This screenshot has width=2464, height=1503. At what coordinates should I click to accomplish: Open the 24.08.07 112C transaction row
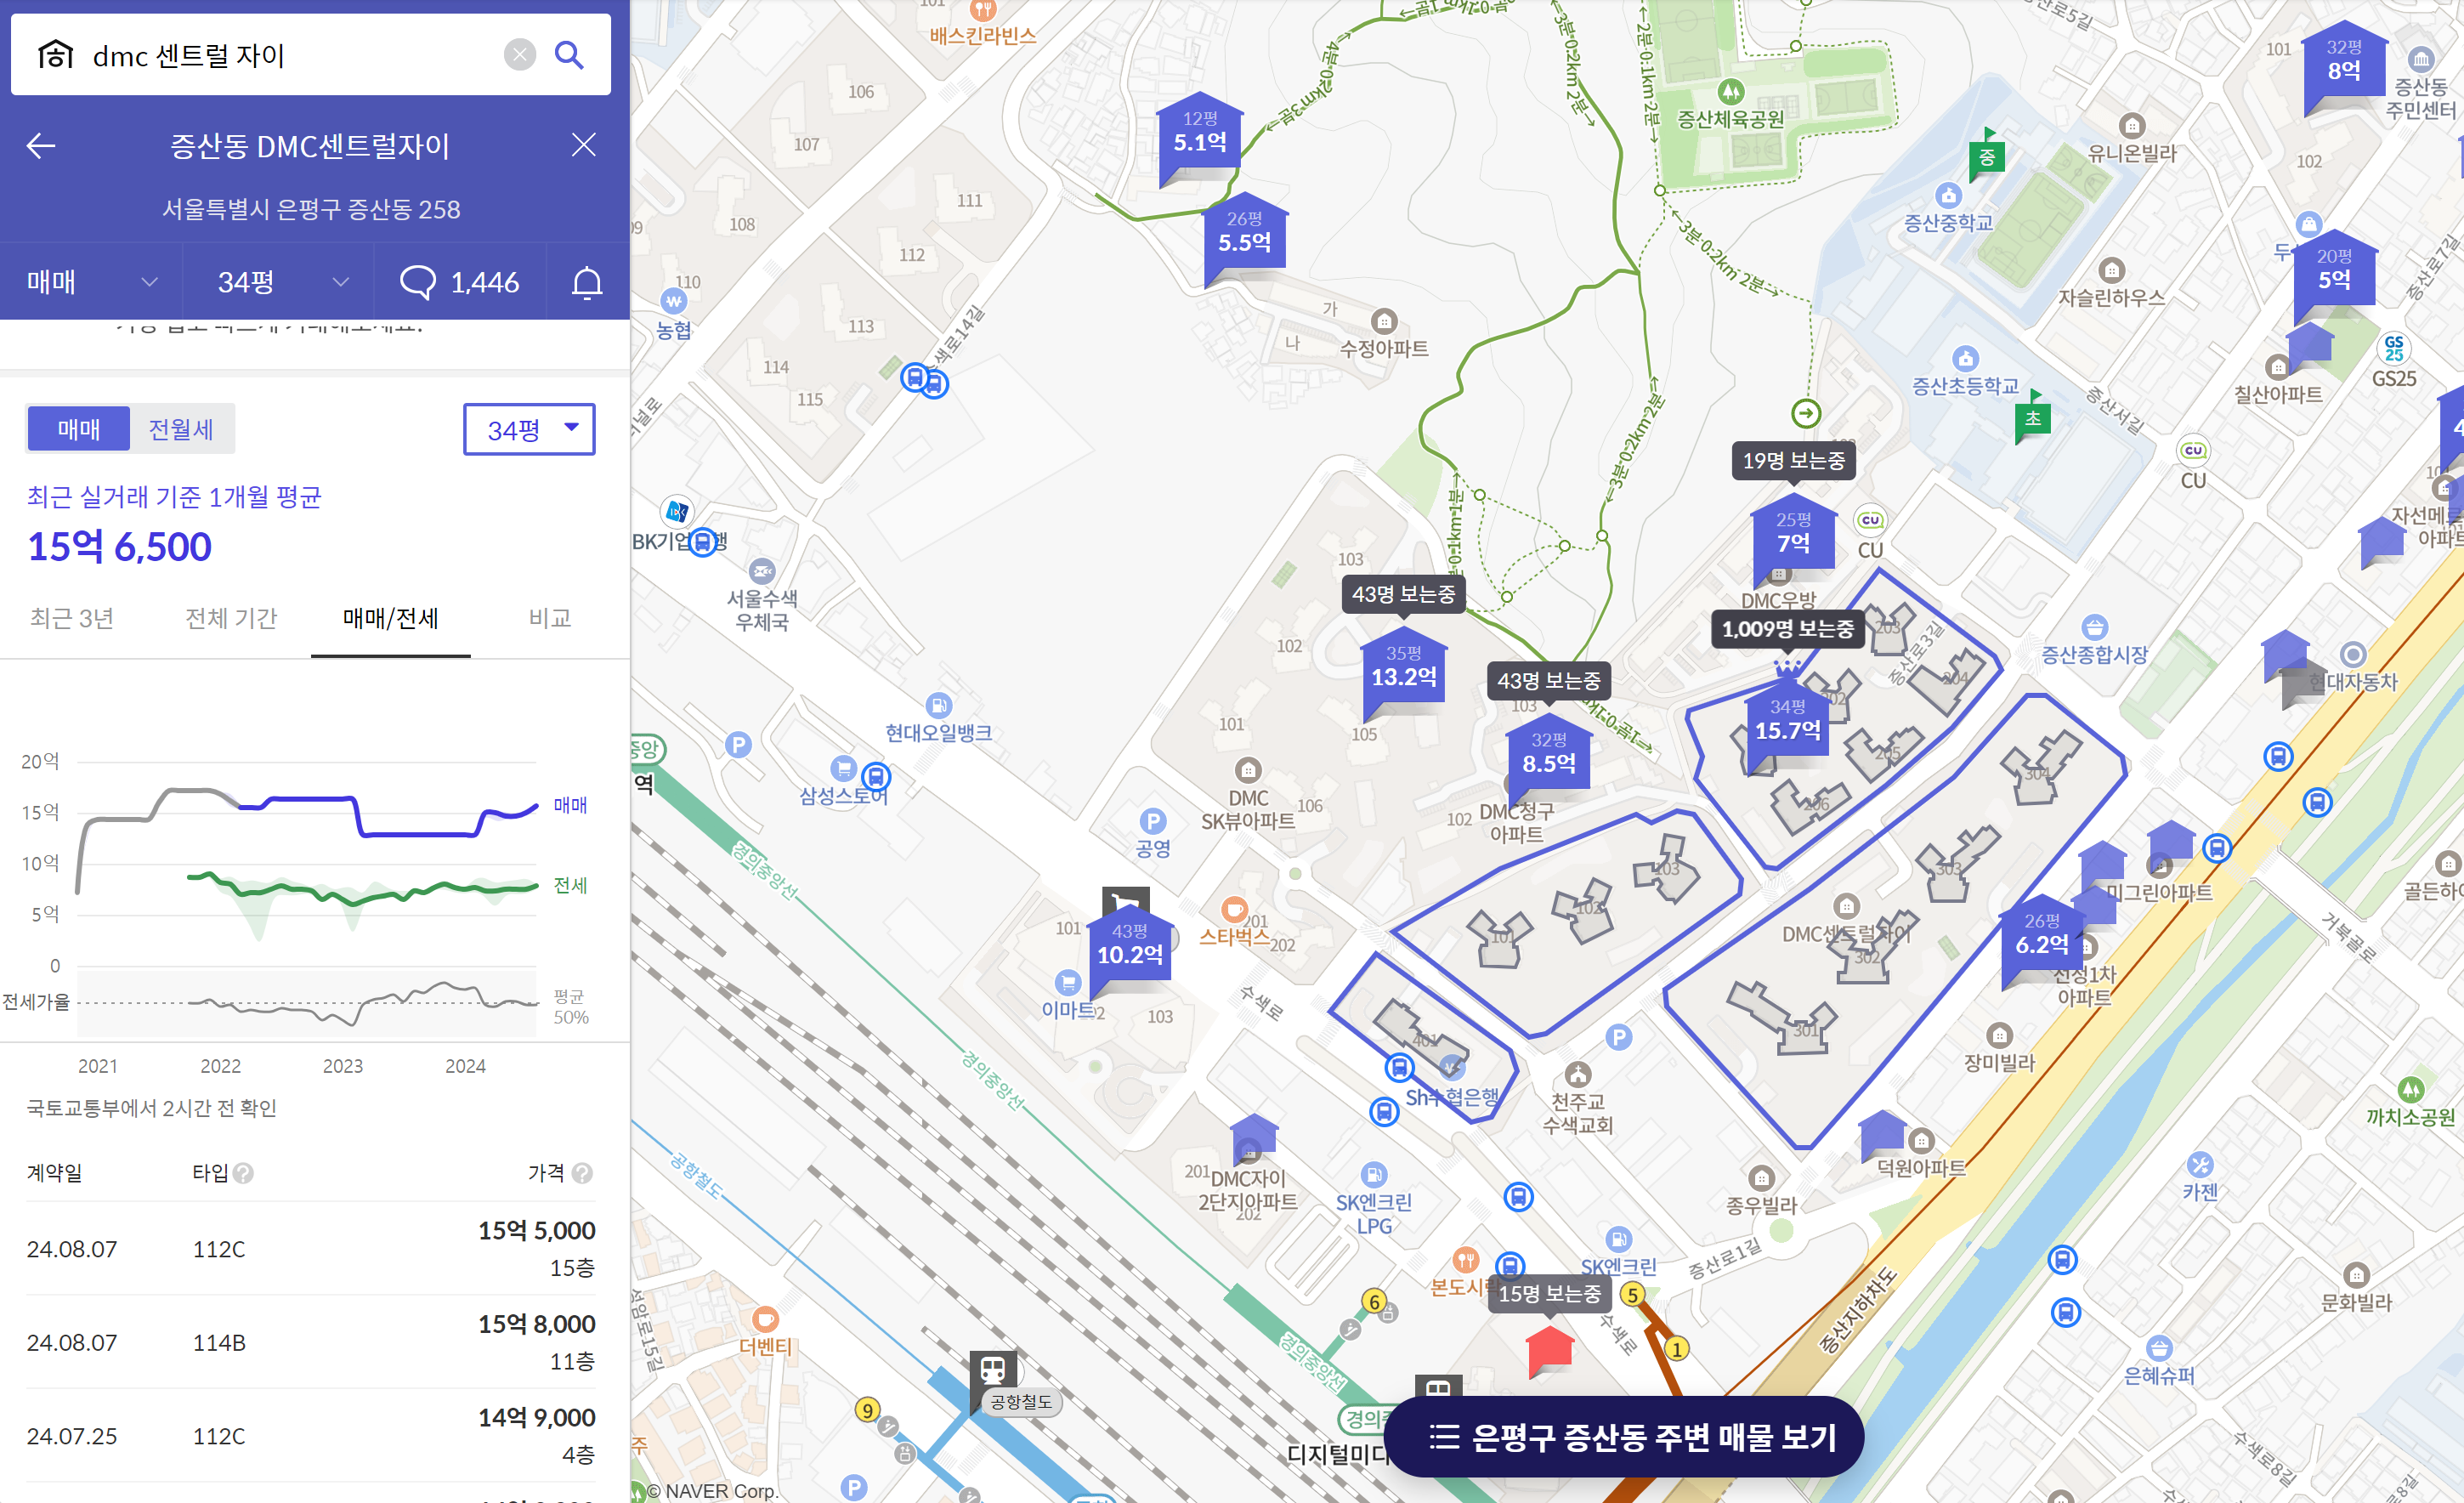click(x=310, y=1249)
